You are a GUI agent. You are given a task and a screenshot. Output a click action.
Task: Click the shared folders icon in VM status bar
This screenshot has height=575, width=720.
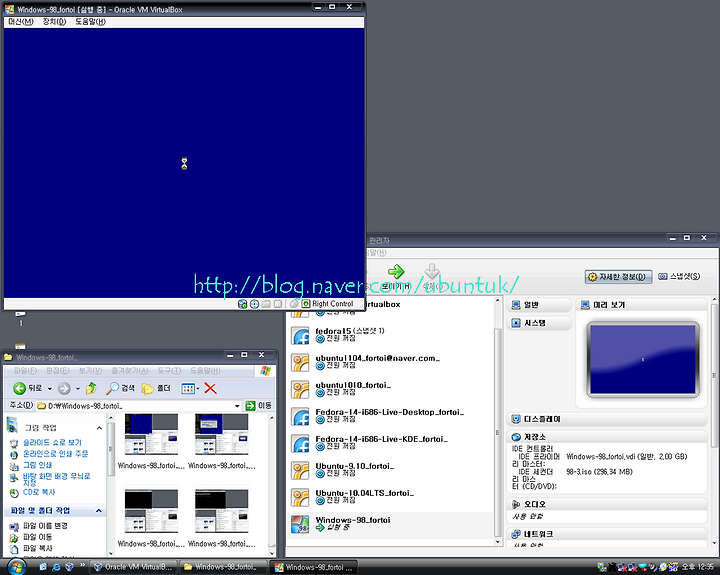pos(266,304)
